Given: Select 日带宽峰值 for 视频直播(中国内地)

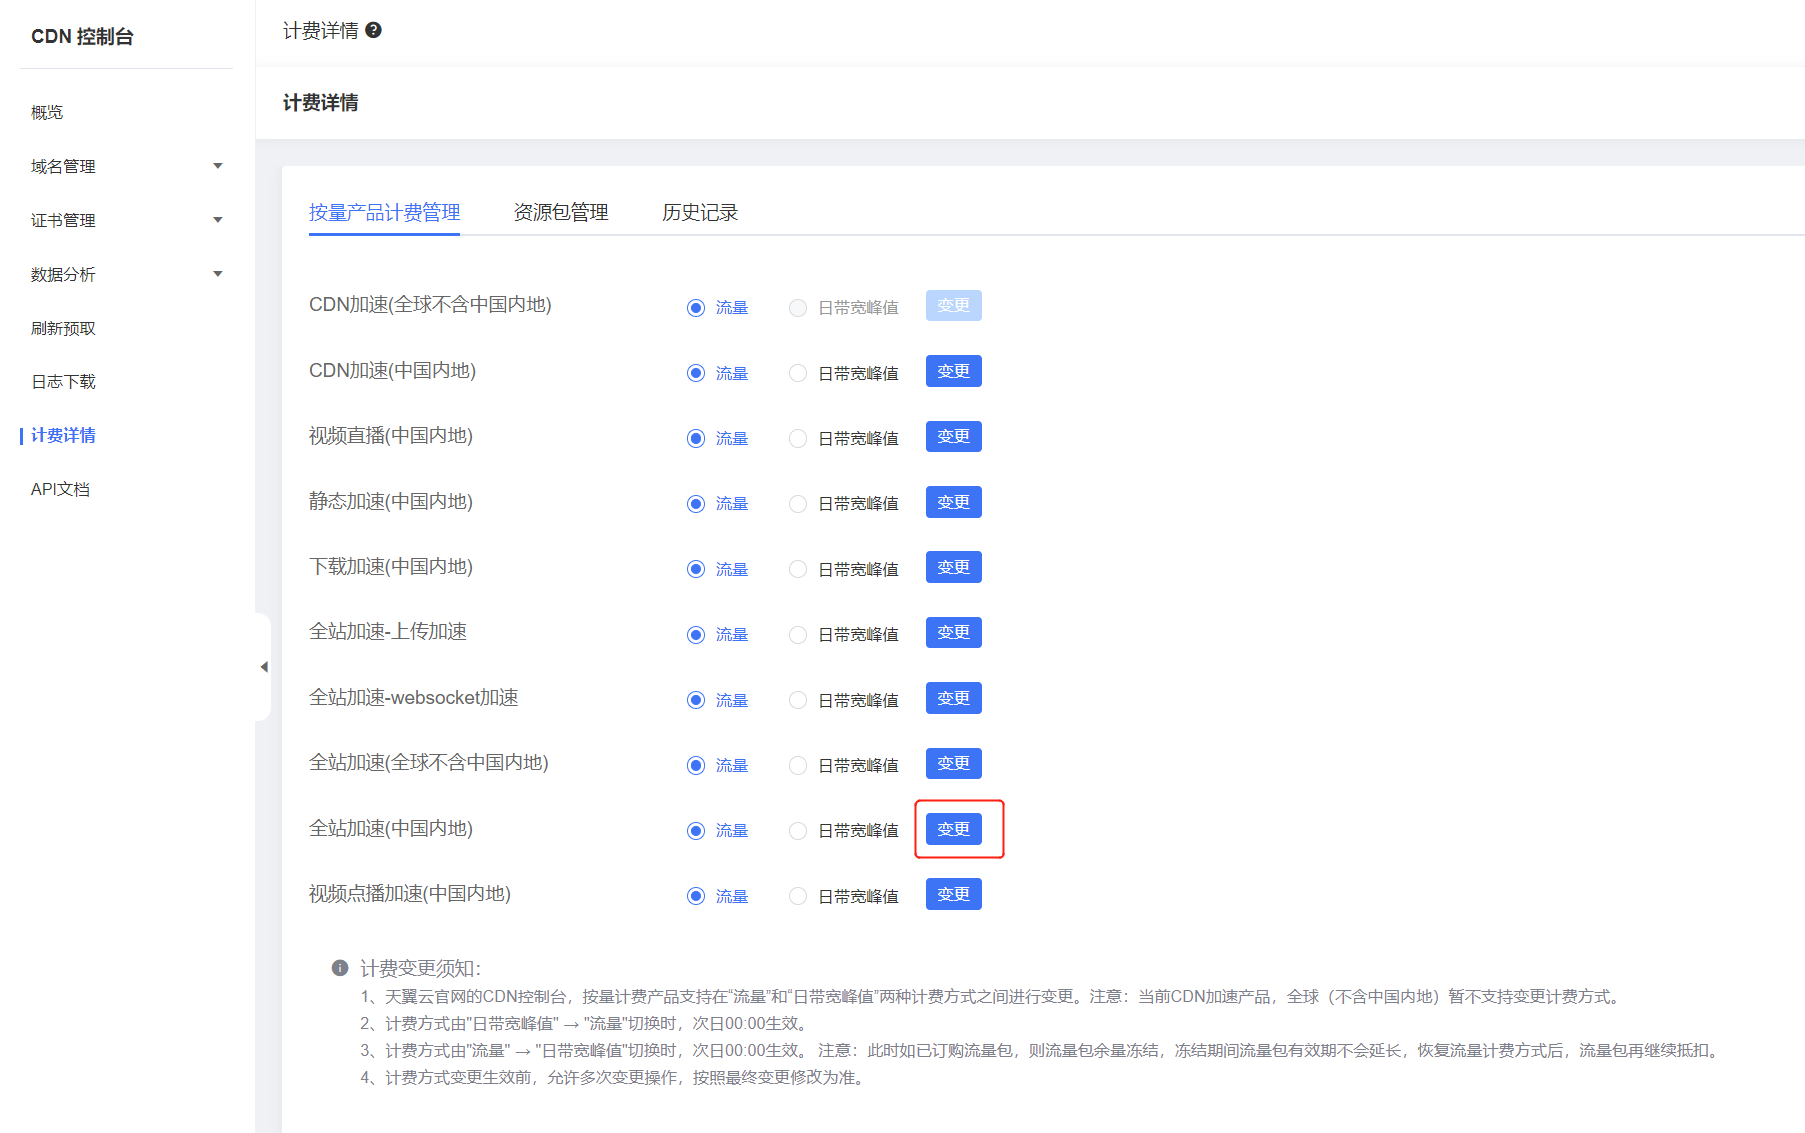Looking at the screenshot, I should tap(843, 438).
